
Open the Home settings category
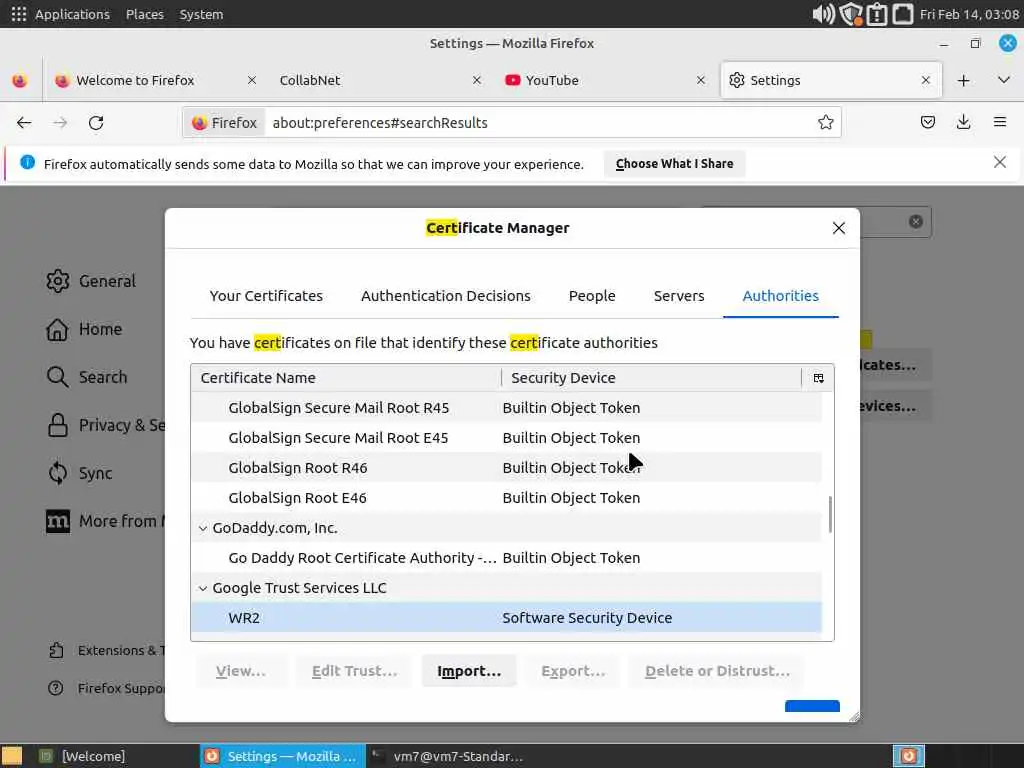(84, 329)
